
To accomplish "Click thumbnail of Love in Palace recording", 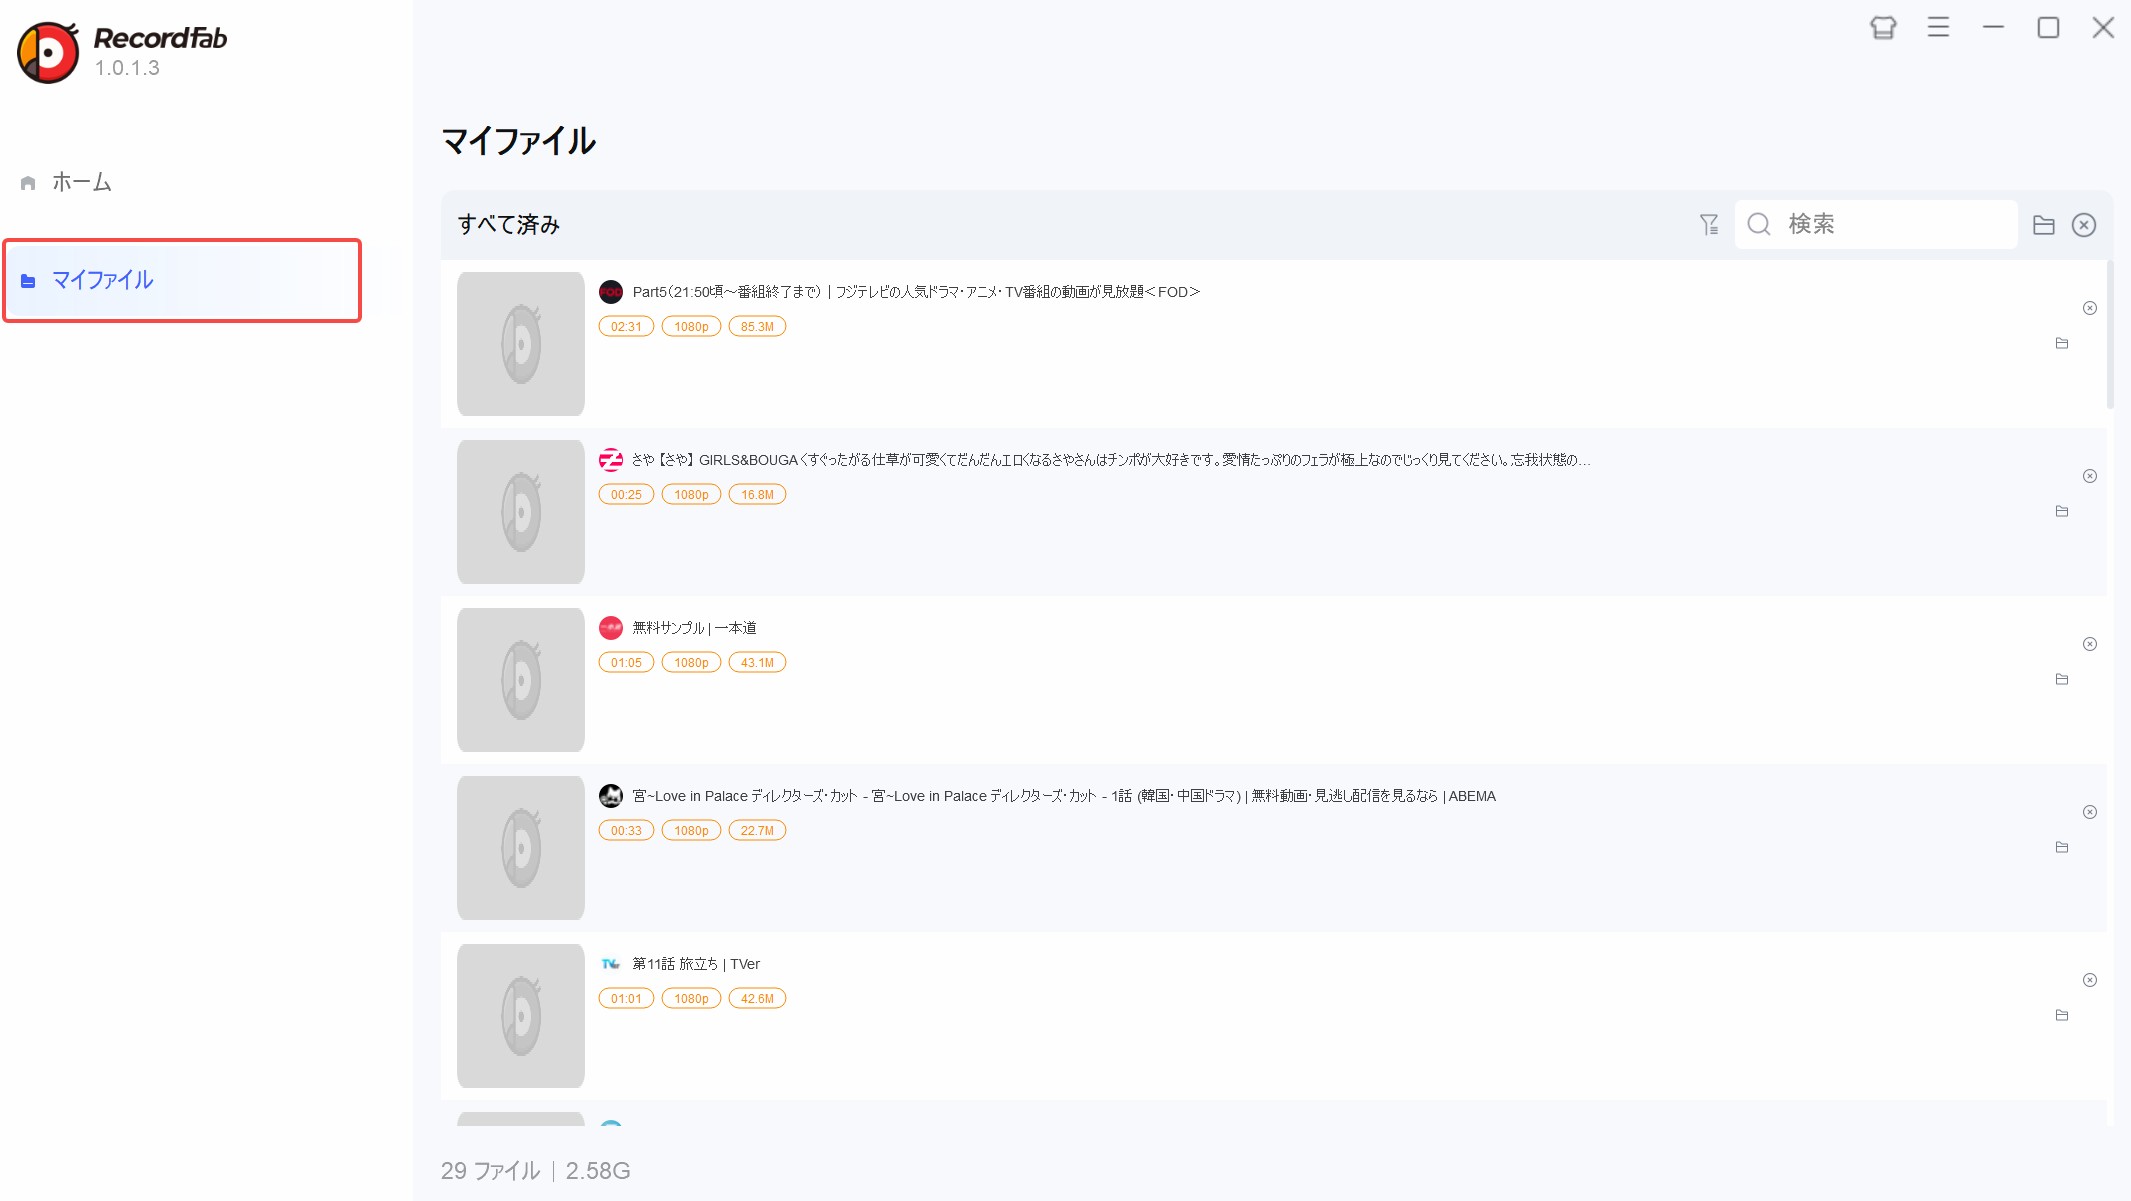I will tap(521, 848).
